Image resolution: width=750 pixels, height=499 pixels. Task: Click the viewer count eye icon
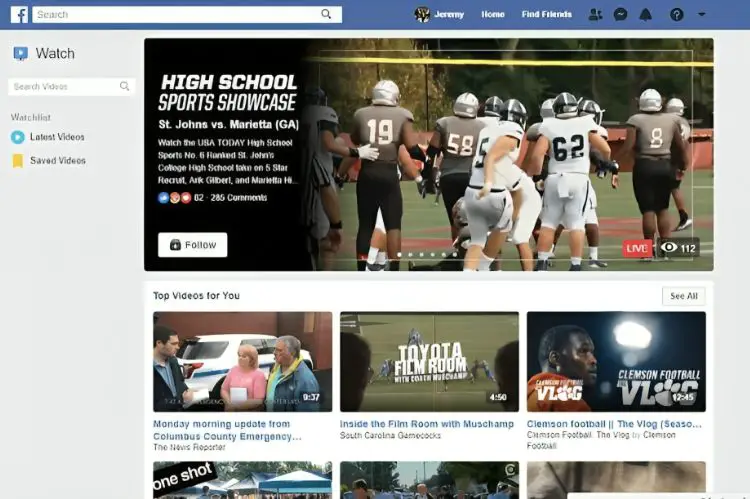click(668, 247)
